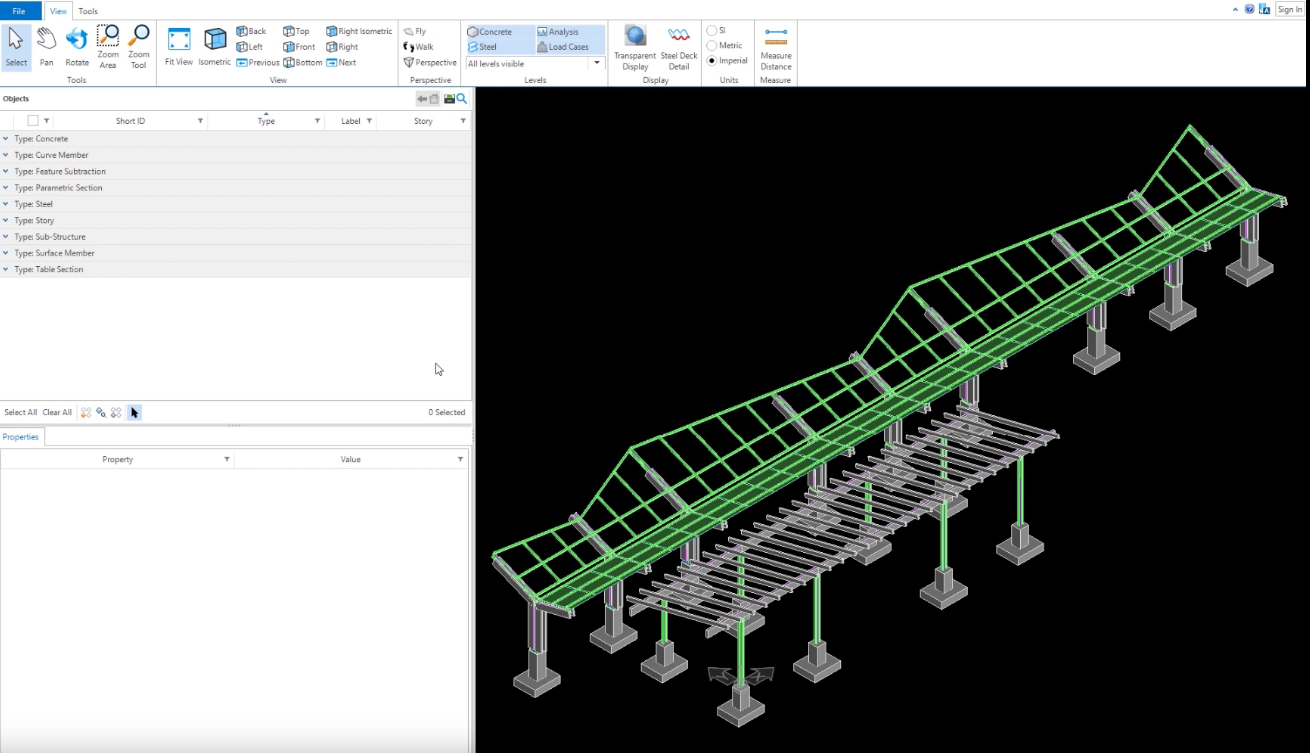
Task: Open the help question mark icon
Action: coord(1249,9)
